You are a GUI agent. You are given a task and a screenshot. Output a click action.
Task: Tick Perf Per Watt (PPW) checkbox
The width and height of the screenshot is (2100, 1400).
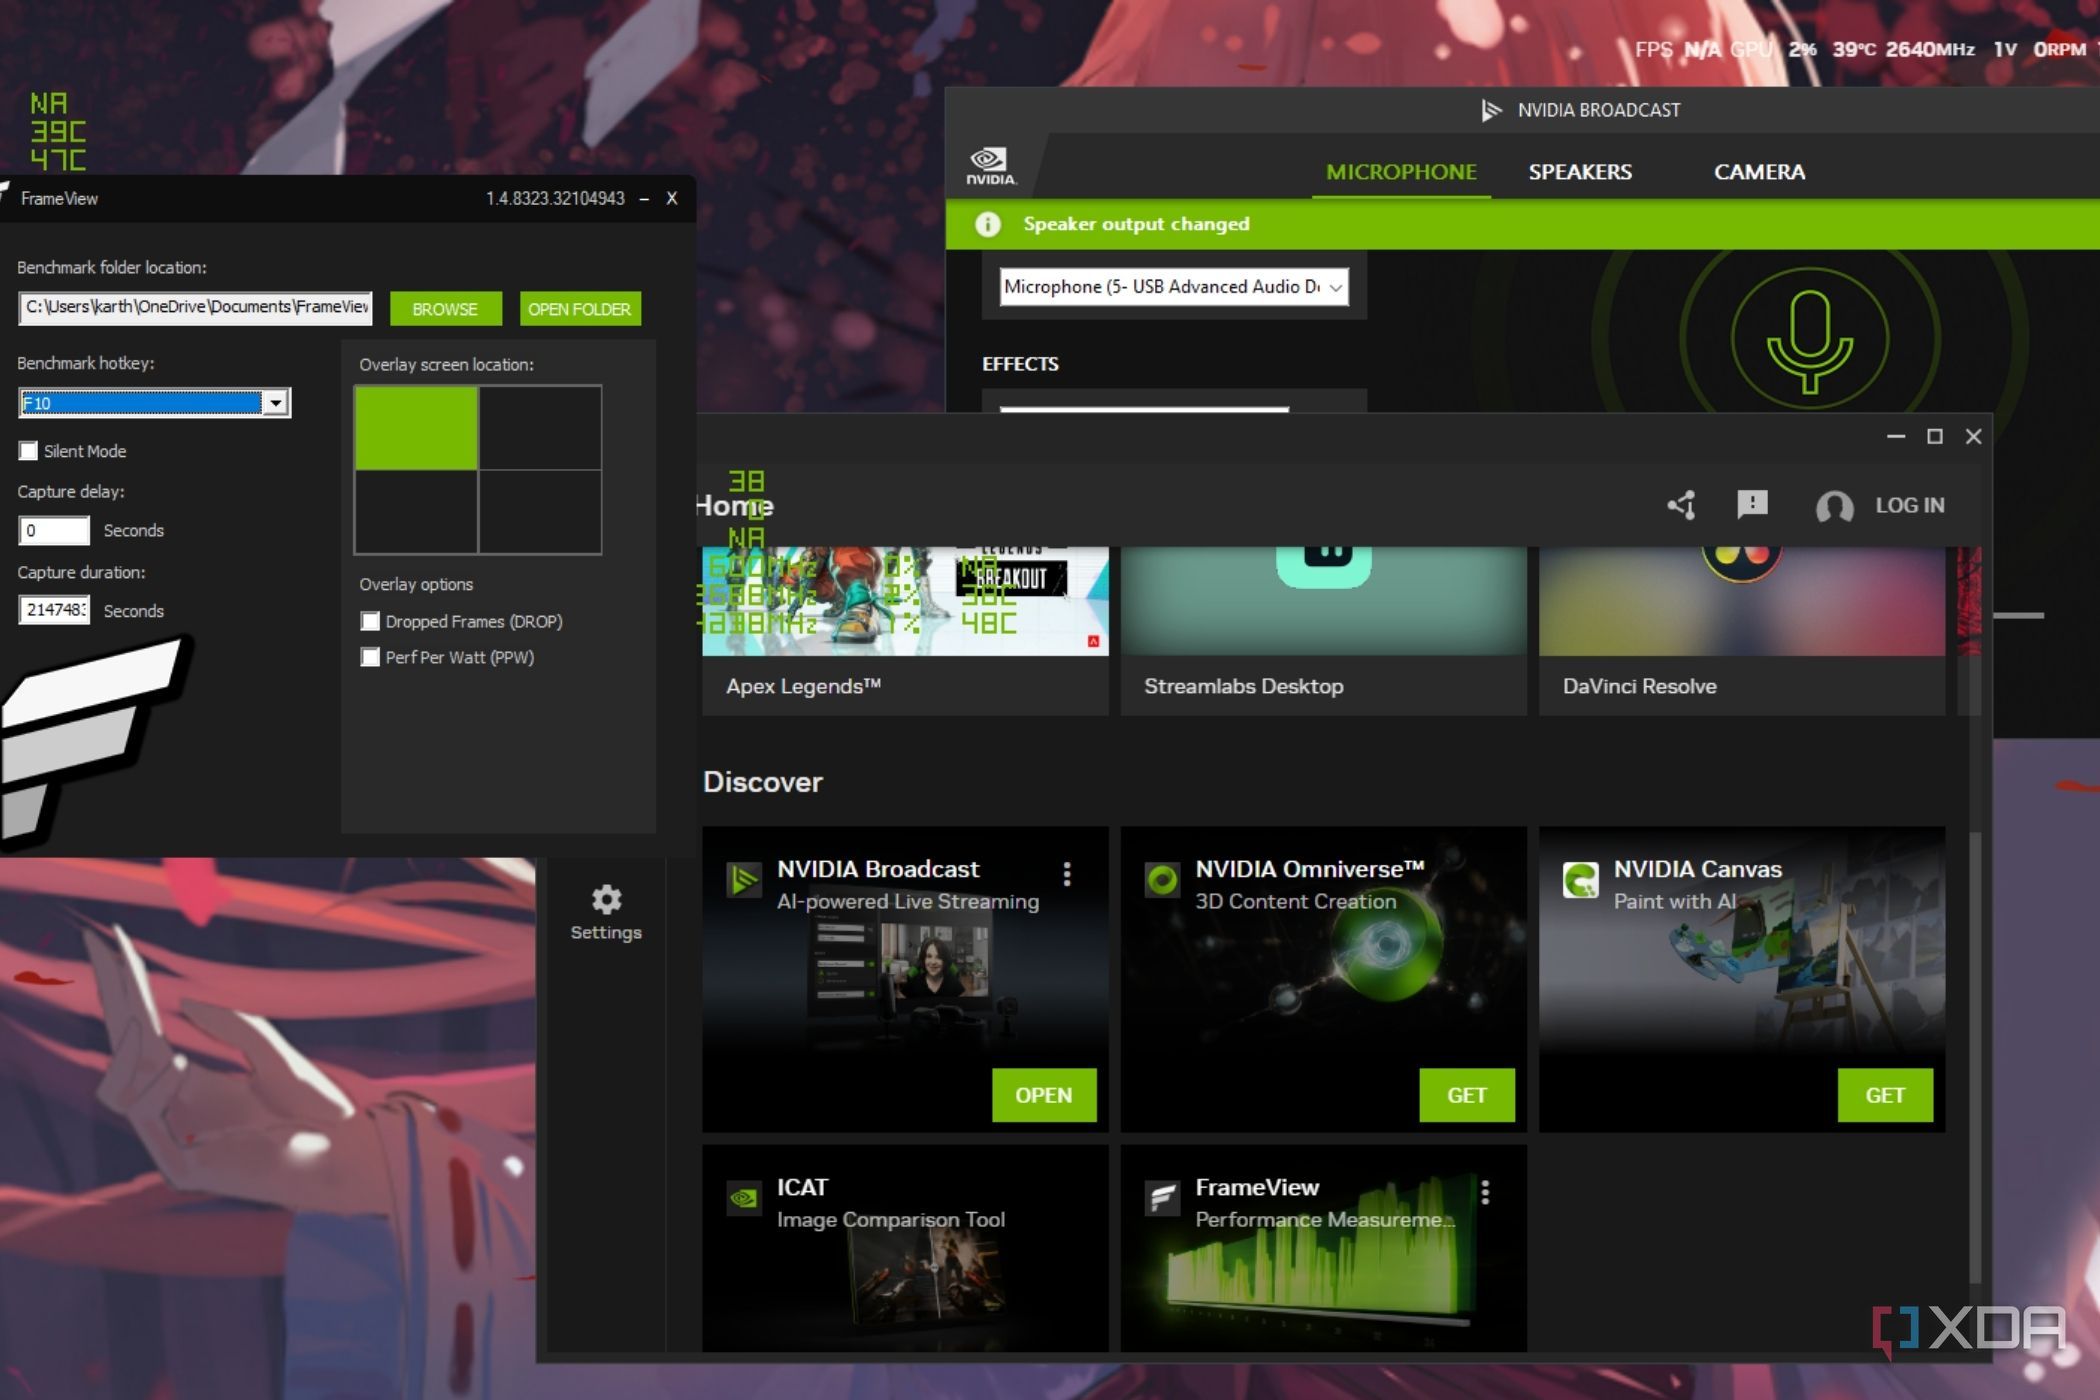tap(370, 657)
